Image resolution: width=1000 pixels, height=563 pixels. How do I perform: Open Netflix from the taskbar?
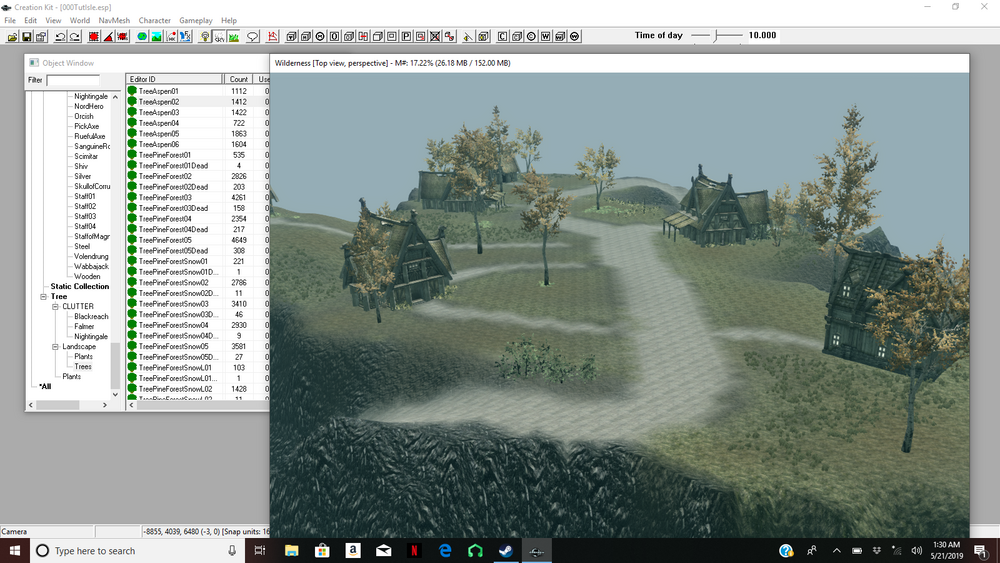tap(414, 550)
